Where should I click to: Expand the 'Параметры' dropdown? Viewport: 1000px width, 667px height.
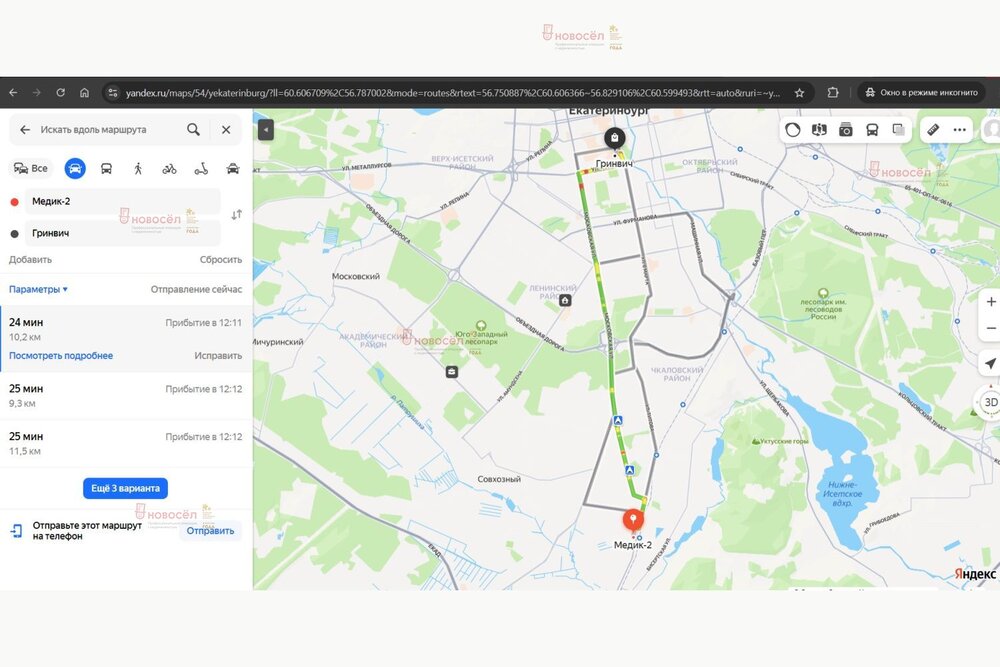point(38,290)
